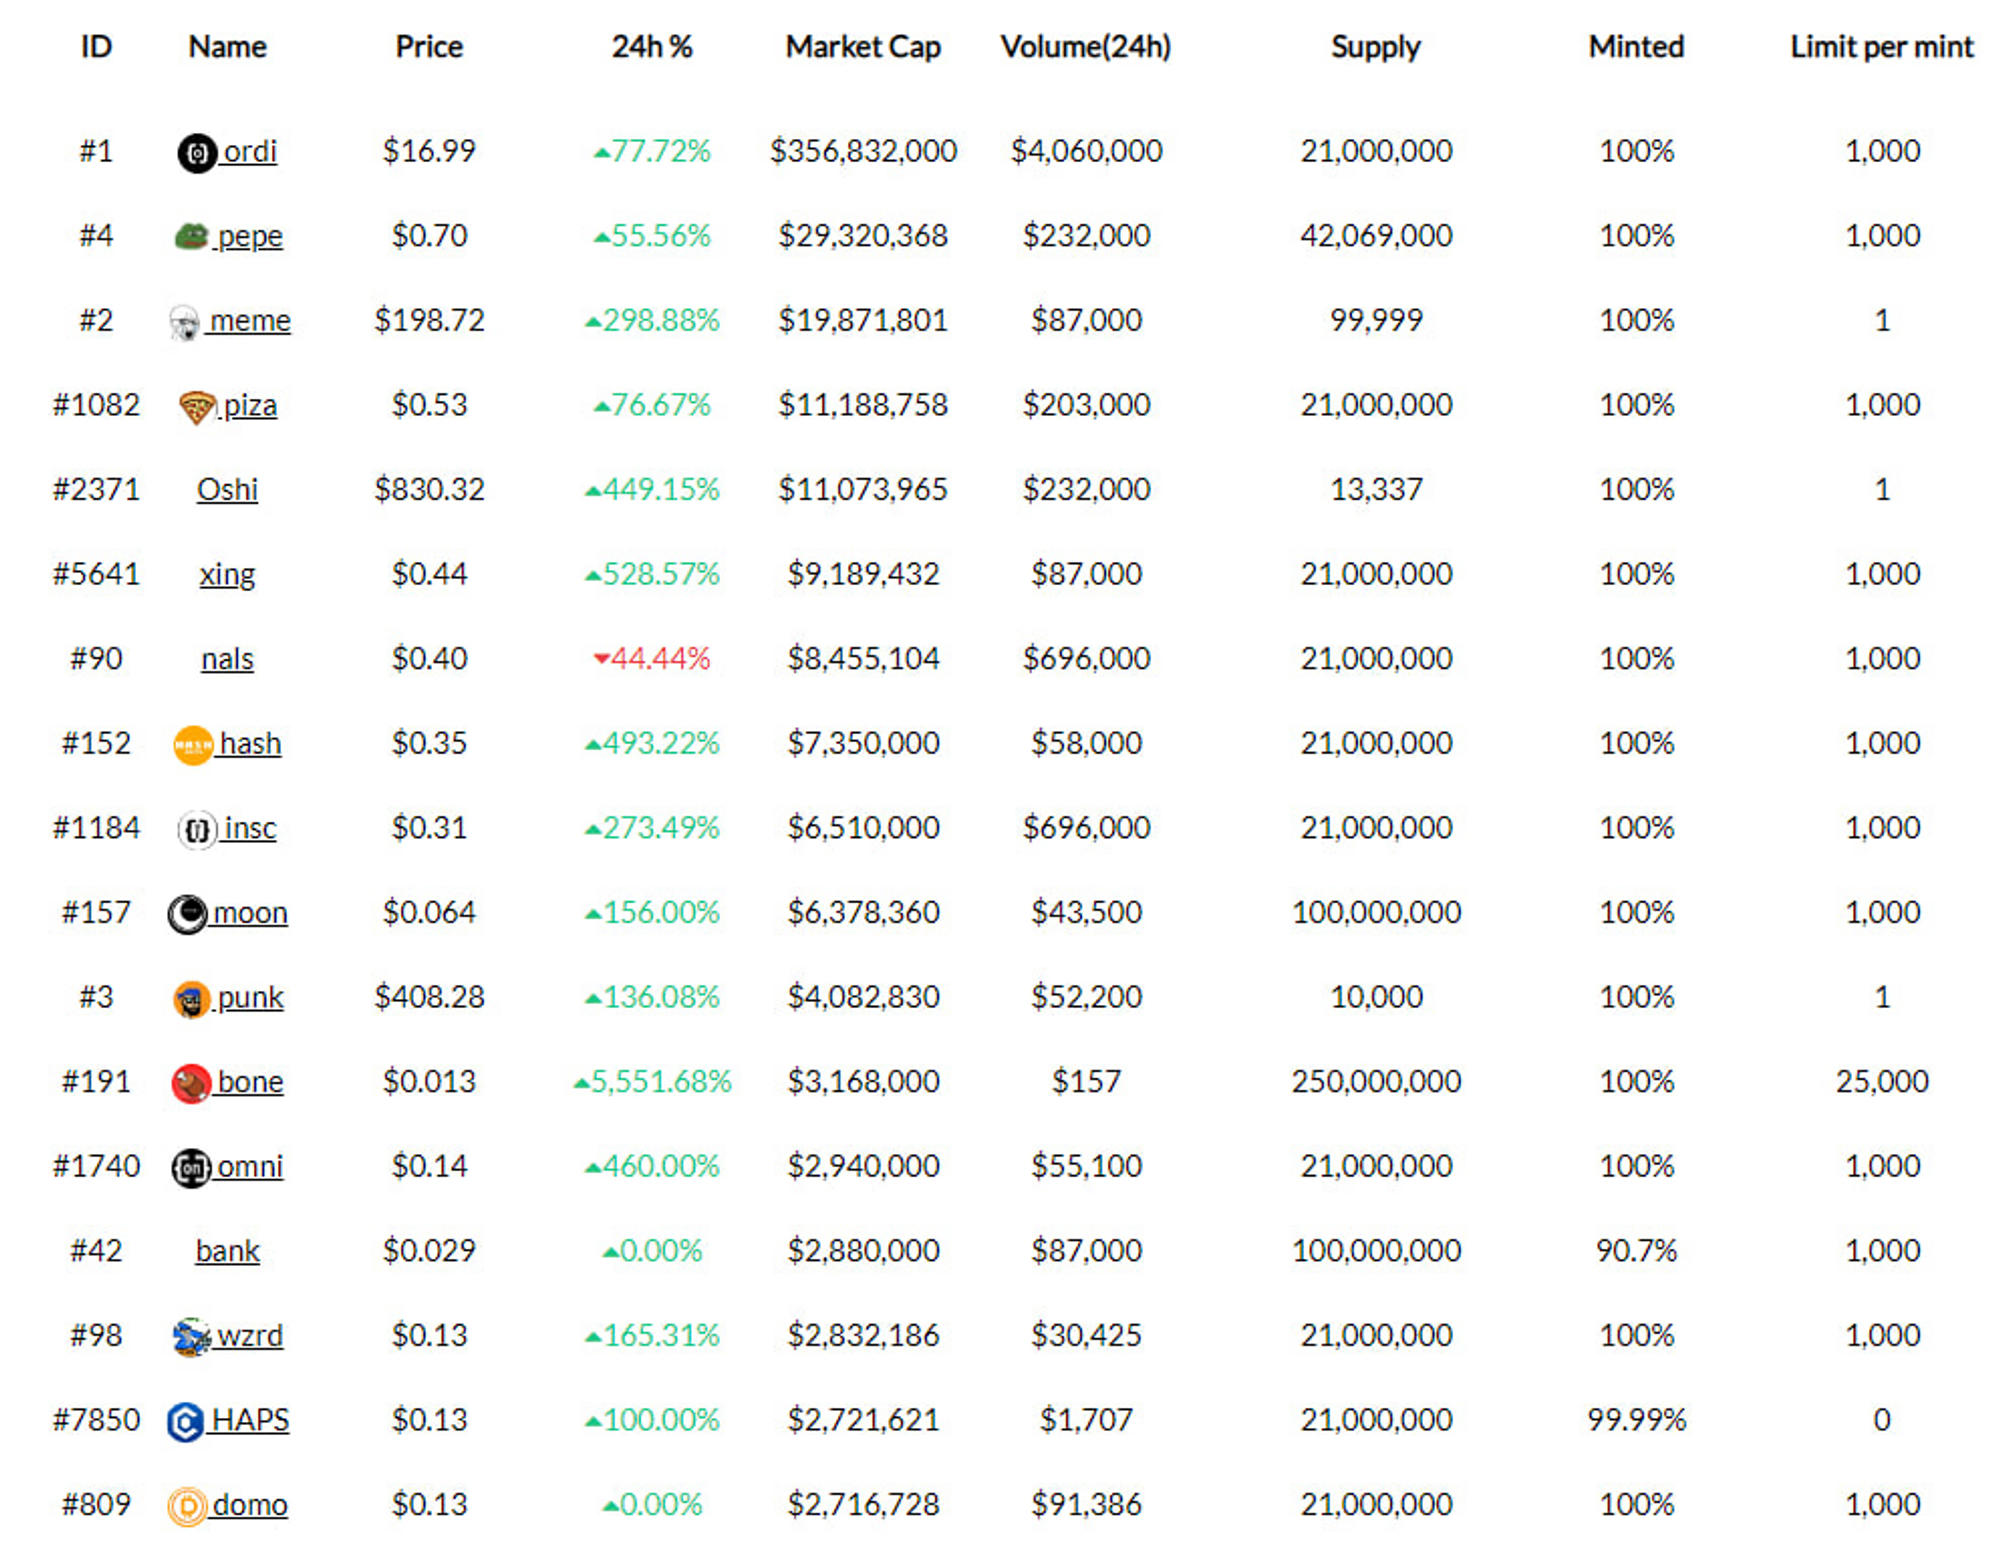Sort table by Market Cap header

862,47
